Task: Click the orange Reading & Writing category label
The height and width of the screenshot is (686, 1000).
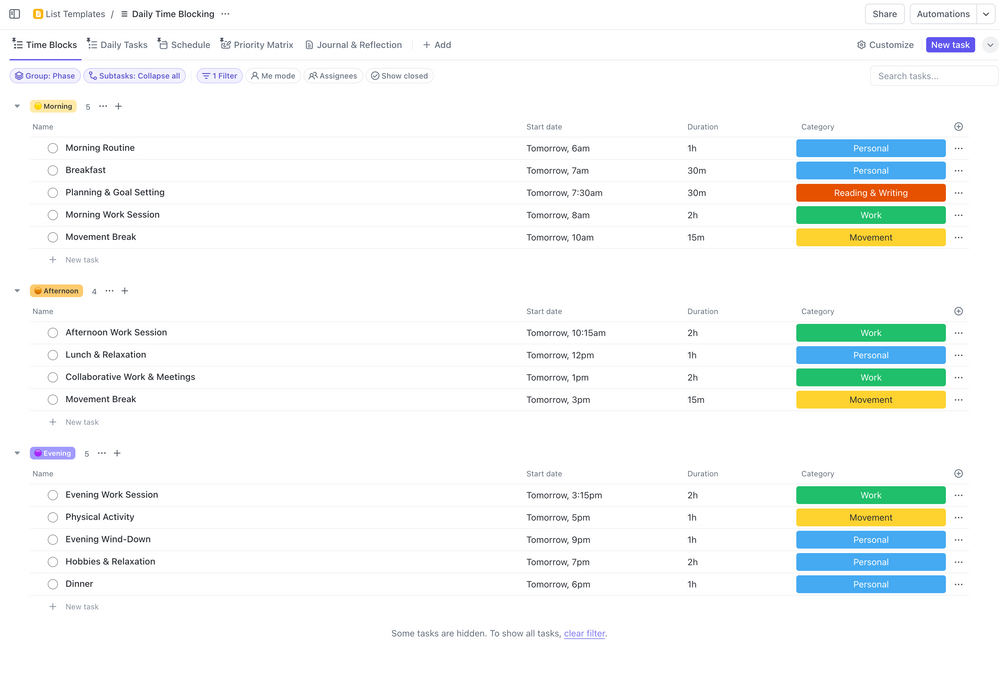Action: click(x=870, y=193)
